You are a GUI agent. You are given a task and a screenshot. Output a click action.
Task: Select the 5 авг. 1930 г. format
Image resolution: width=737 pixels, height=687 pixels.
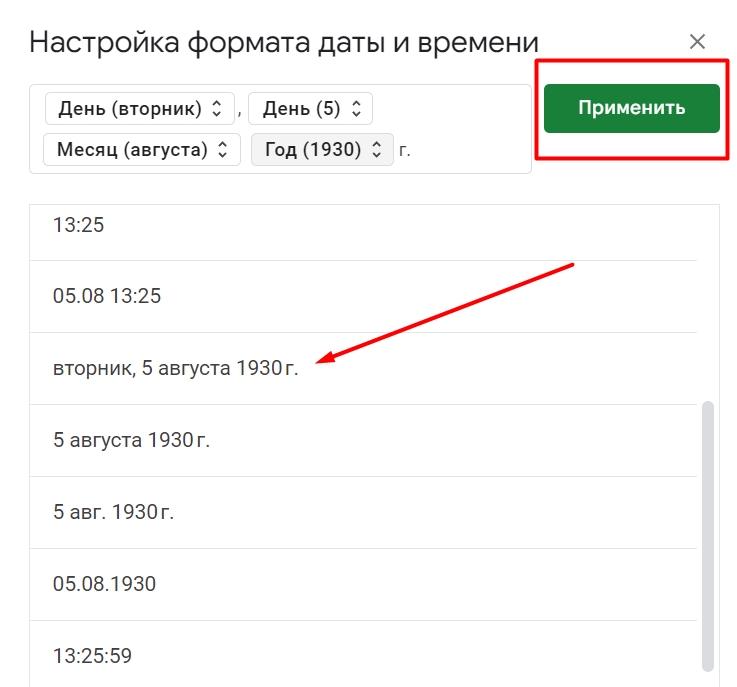click(x=113, y=512)
